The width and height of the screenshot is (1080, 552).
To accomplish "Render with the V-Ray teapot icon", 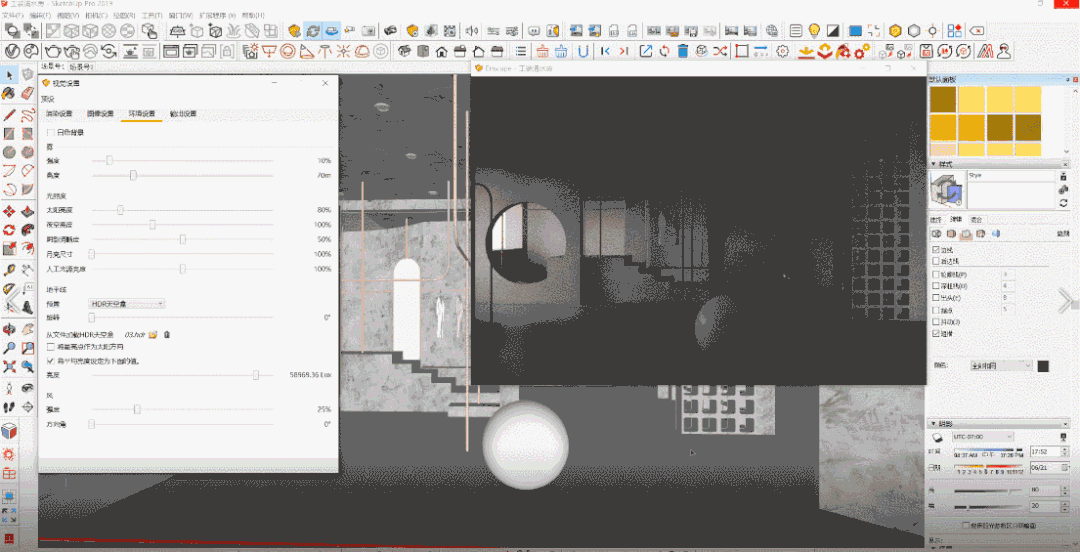I will (52, 51).
